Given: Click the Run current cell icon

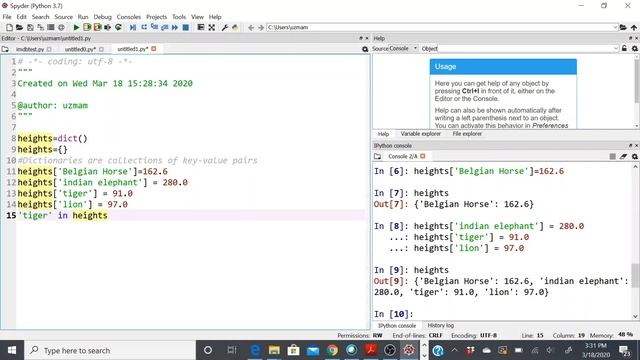Looking at the screenshot, I should point(87,27).
